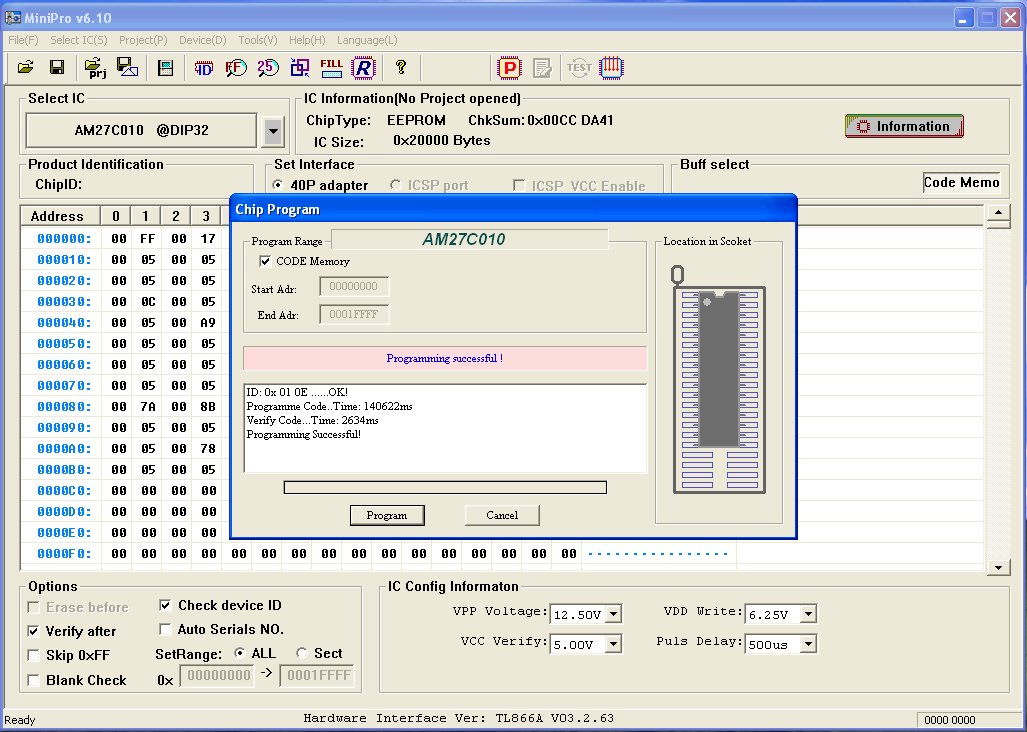Click the chip ID toolbar icon
Screen dimensions: 1027x732
pyautogui.click(x=204, y=67)
